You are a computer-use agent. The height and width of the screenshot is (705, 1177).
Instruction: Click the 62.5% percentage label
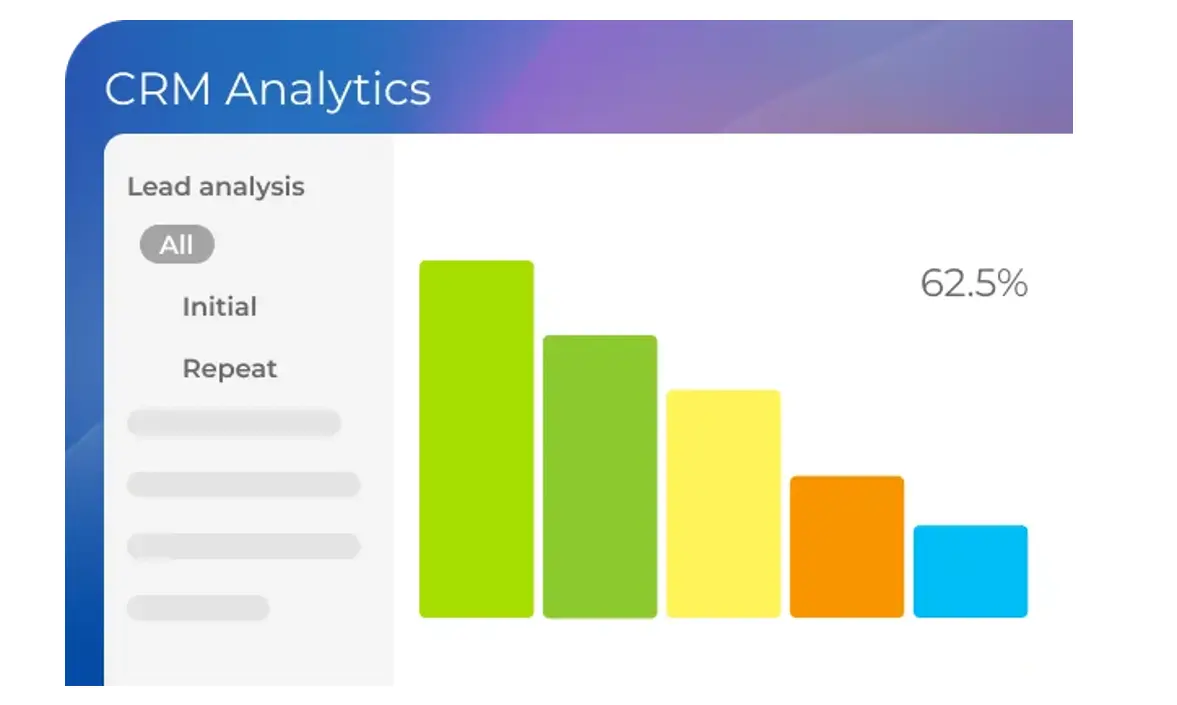[973, 284]
